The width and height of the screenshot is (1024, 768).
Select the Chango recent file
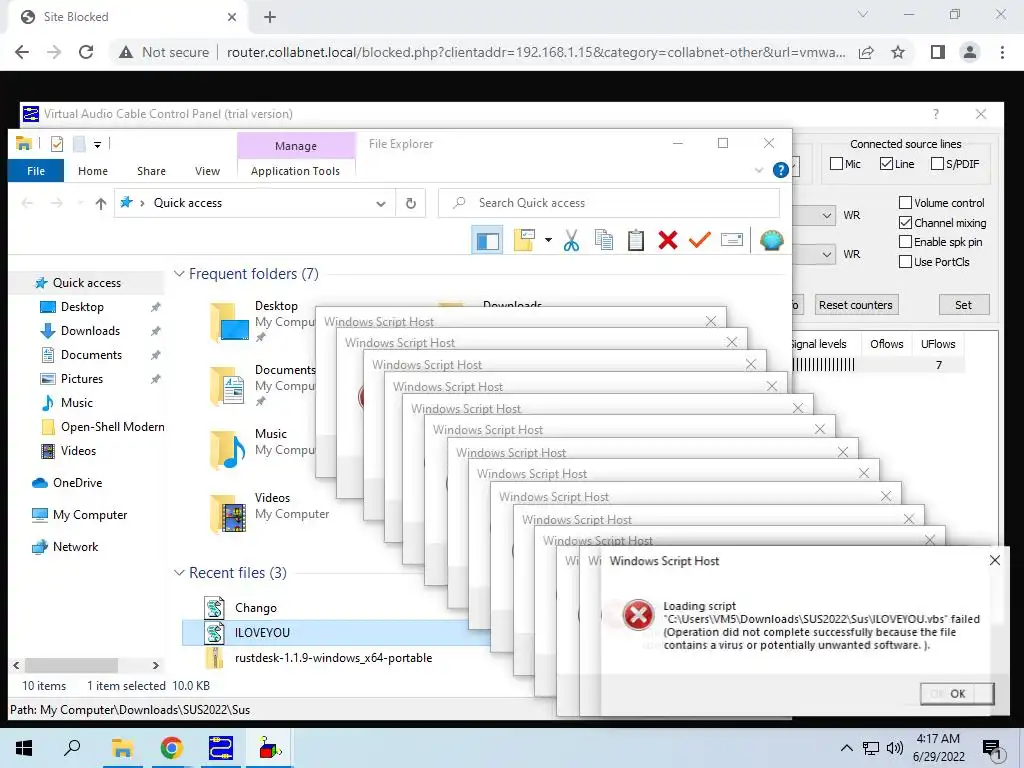pyautogui.click(x=255, y=607)
